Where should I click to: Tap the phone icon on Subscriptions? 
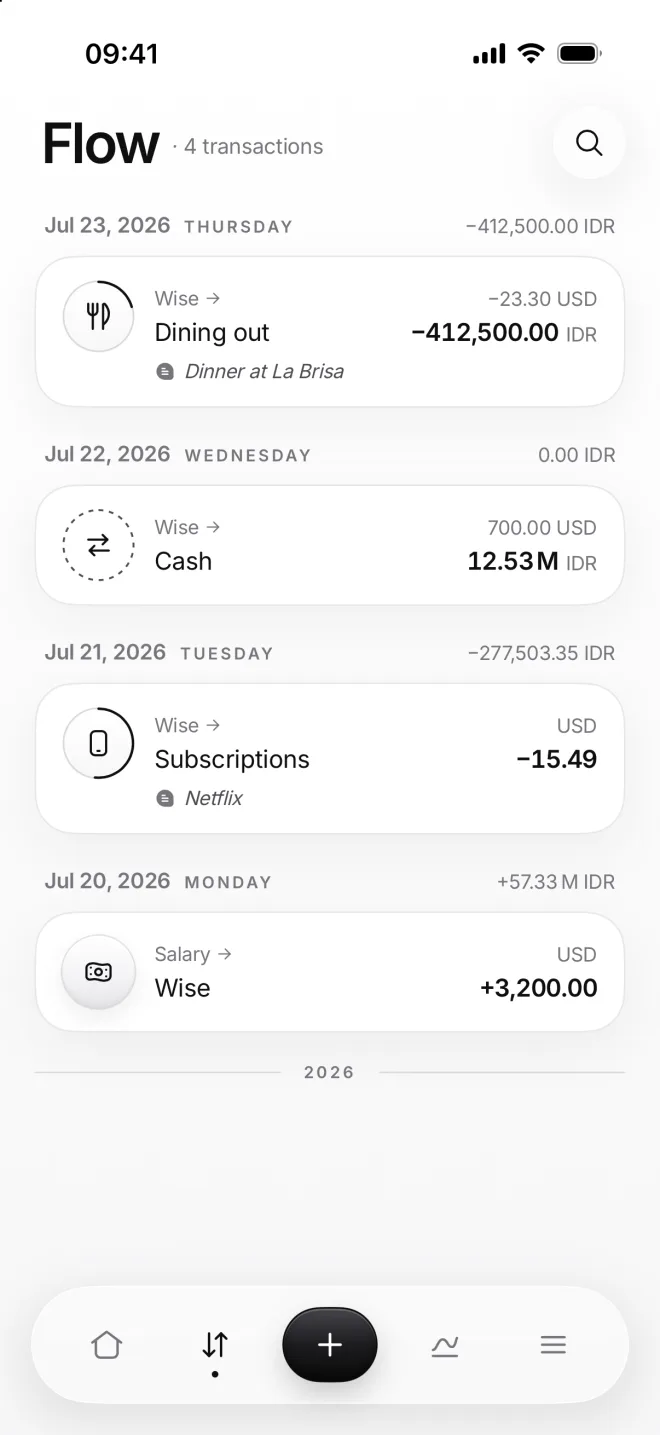(x=98, y=743)
